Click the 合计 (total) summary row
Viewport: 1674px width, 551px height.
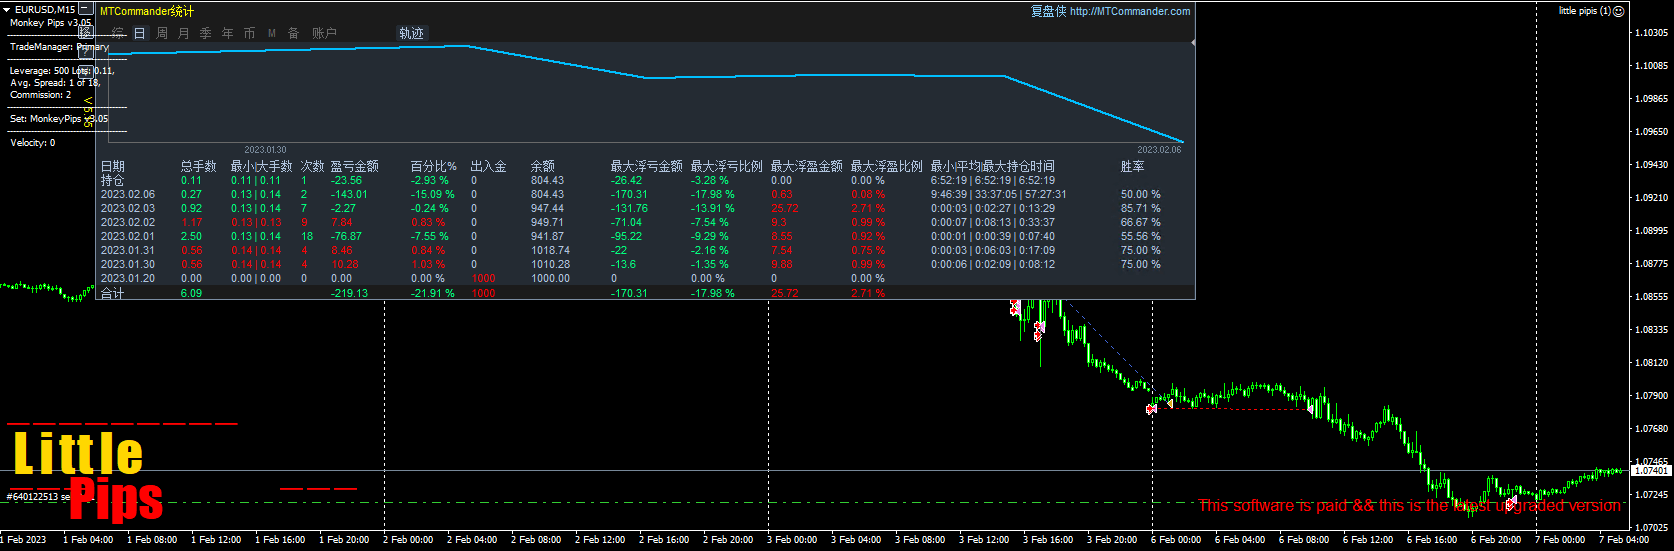[x=113, y=293]
